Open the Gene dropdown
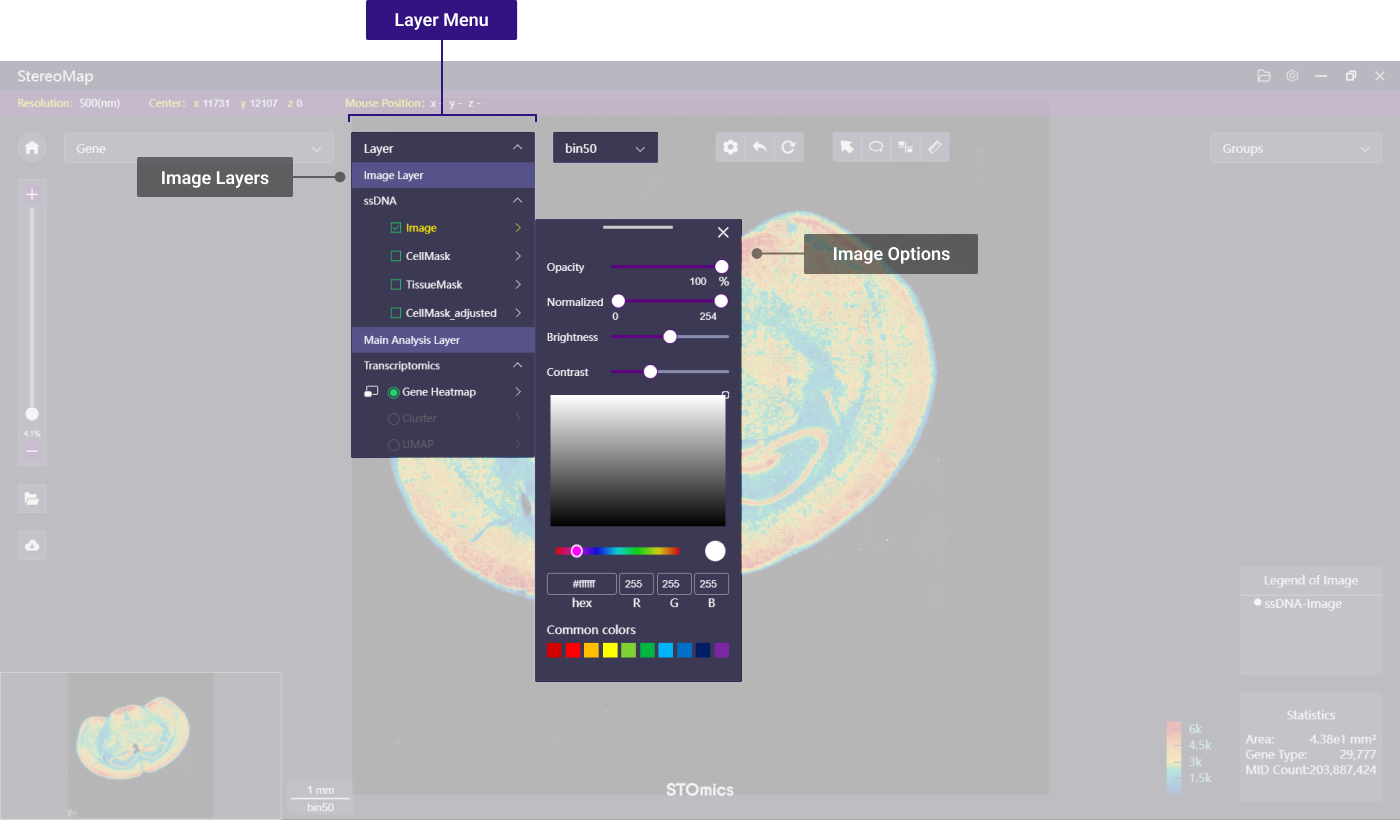1400x820 pixels. [x=198, y=148]
